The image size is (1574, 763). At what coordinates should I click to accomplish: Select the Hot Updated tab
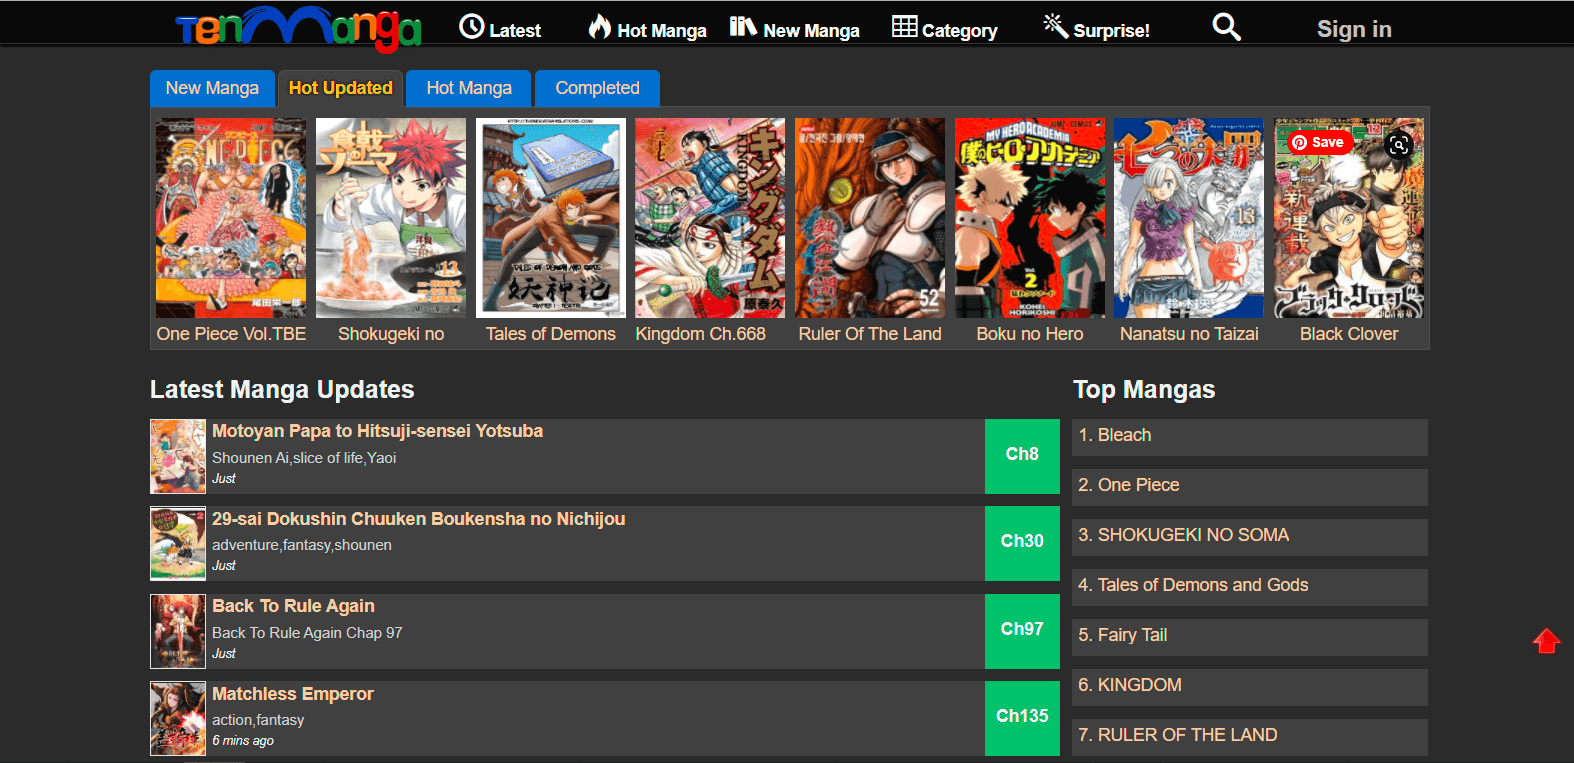click(340, 88)
